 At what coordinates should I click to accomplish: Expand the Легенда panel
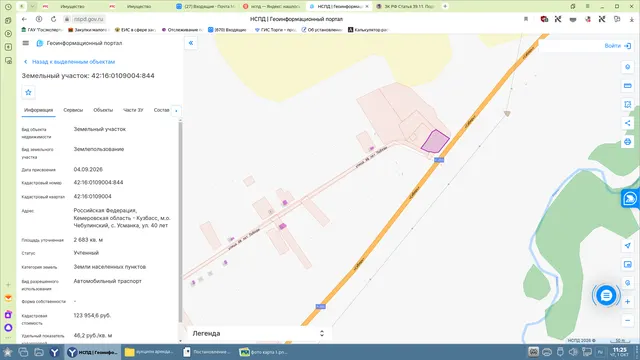click(258, 333)
